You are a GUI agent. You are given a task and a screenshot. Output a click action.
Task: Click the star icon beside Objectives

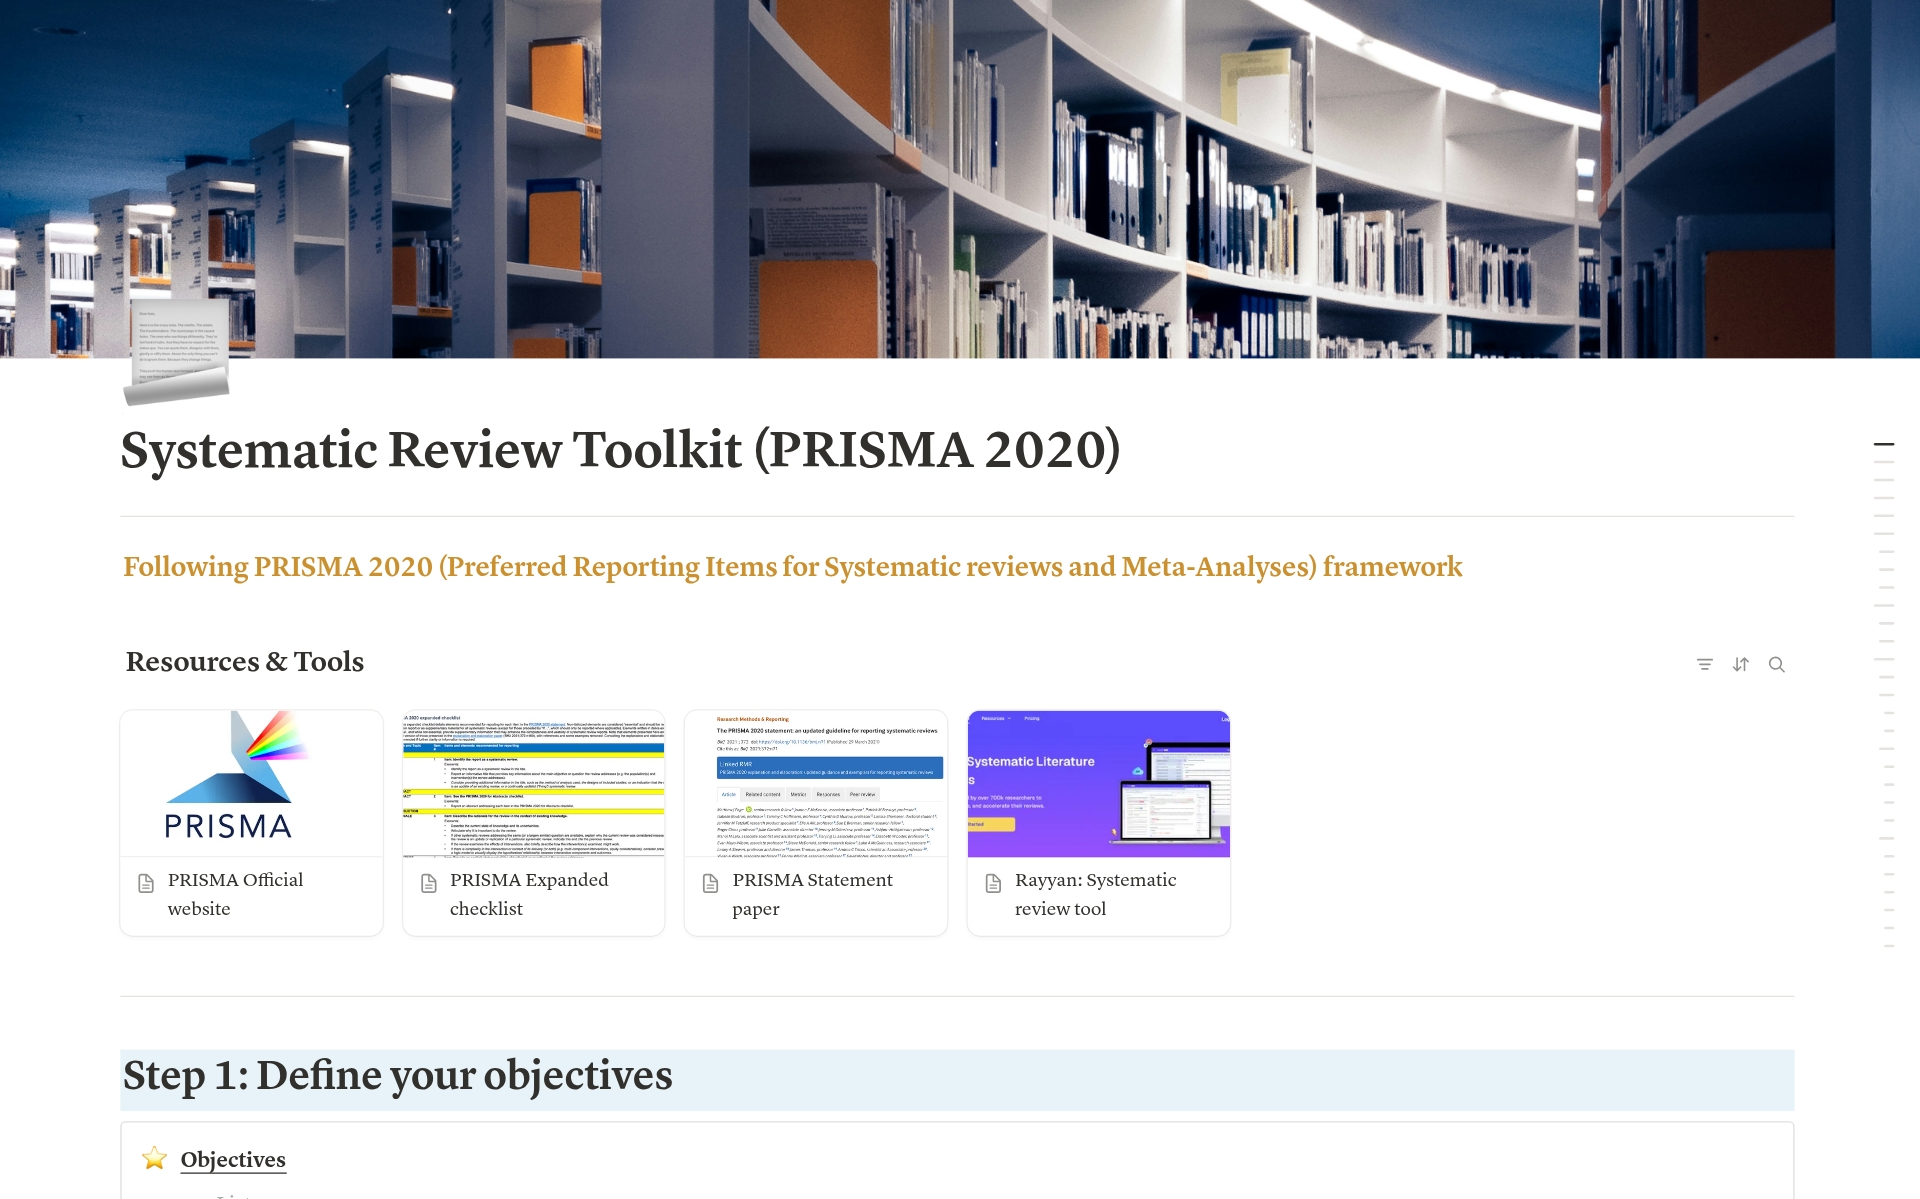tap(154, 1158)
